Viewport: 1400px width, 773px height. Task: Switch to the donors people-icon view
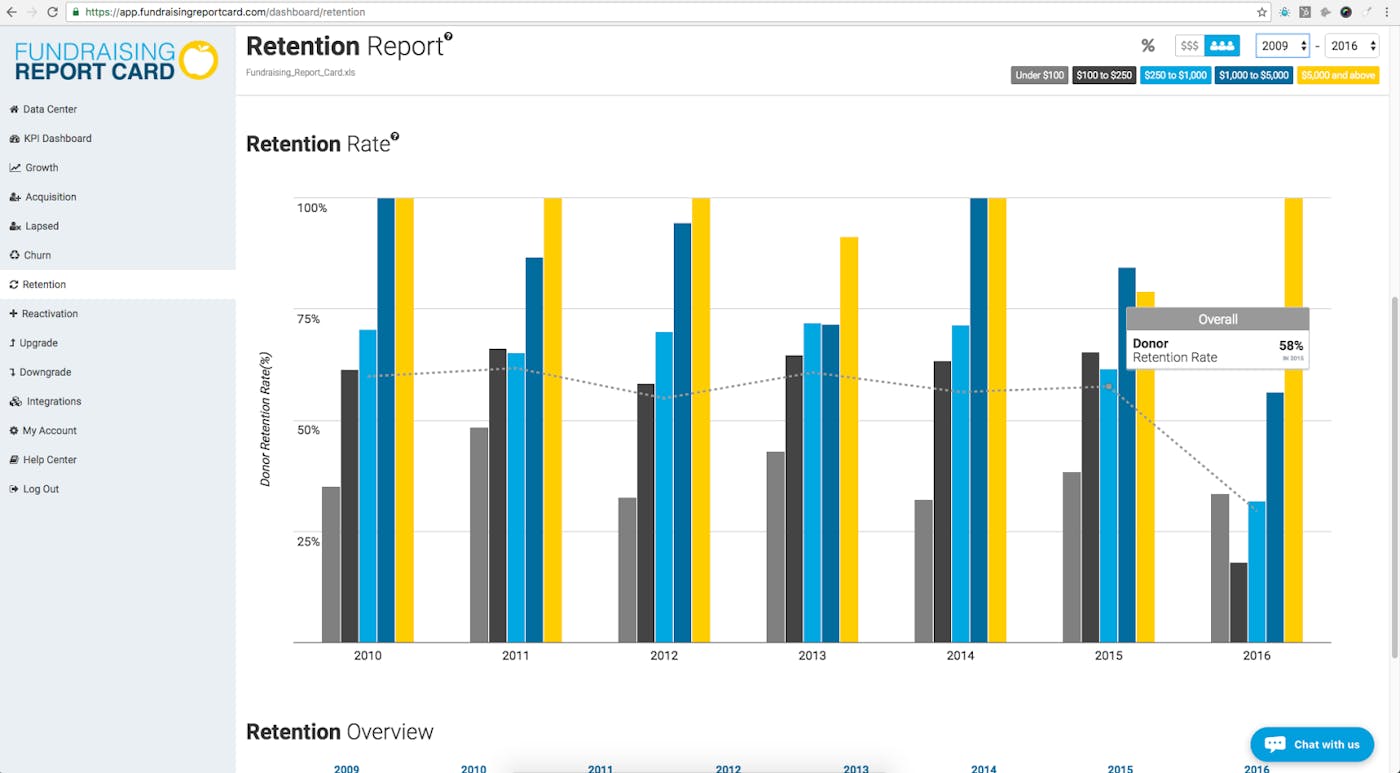tap(1222, 46)
